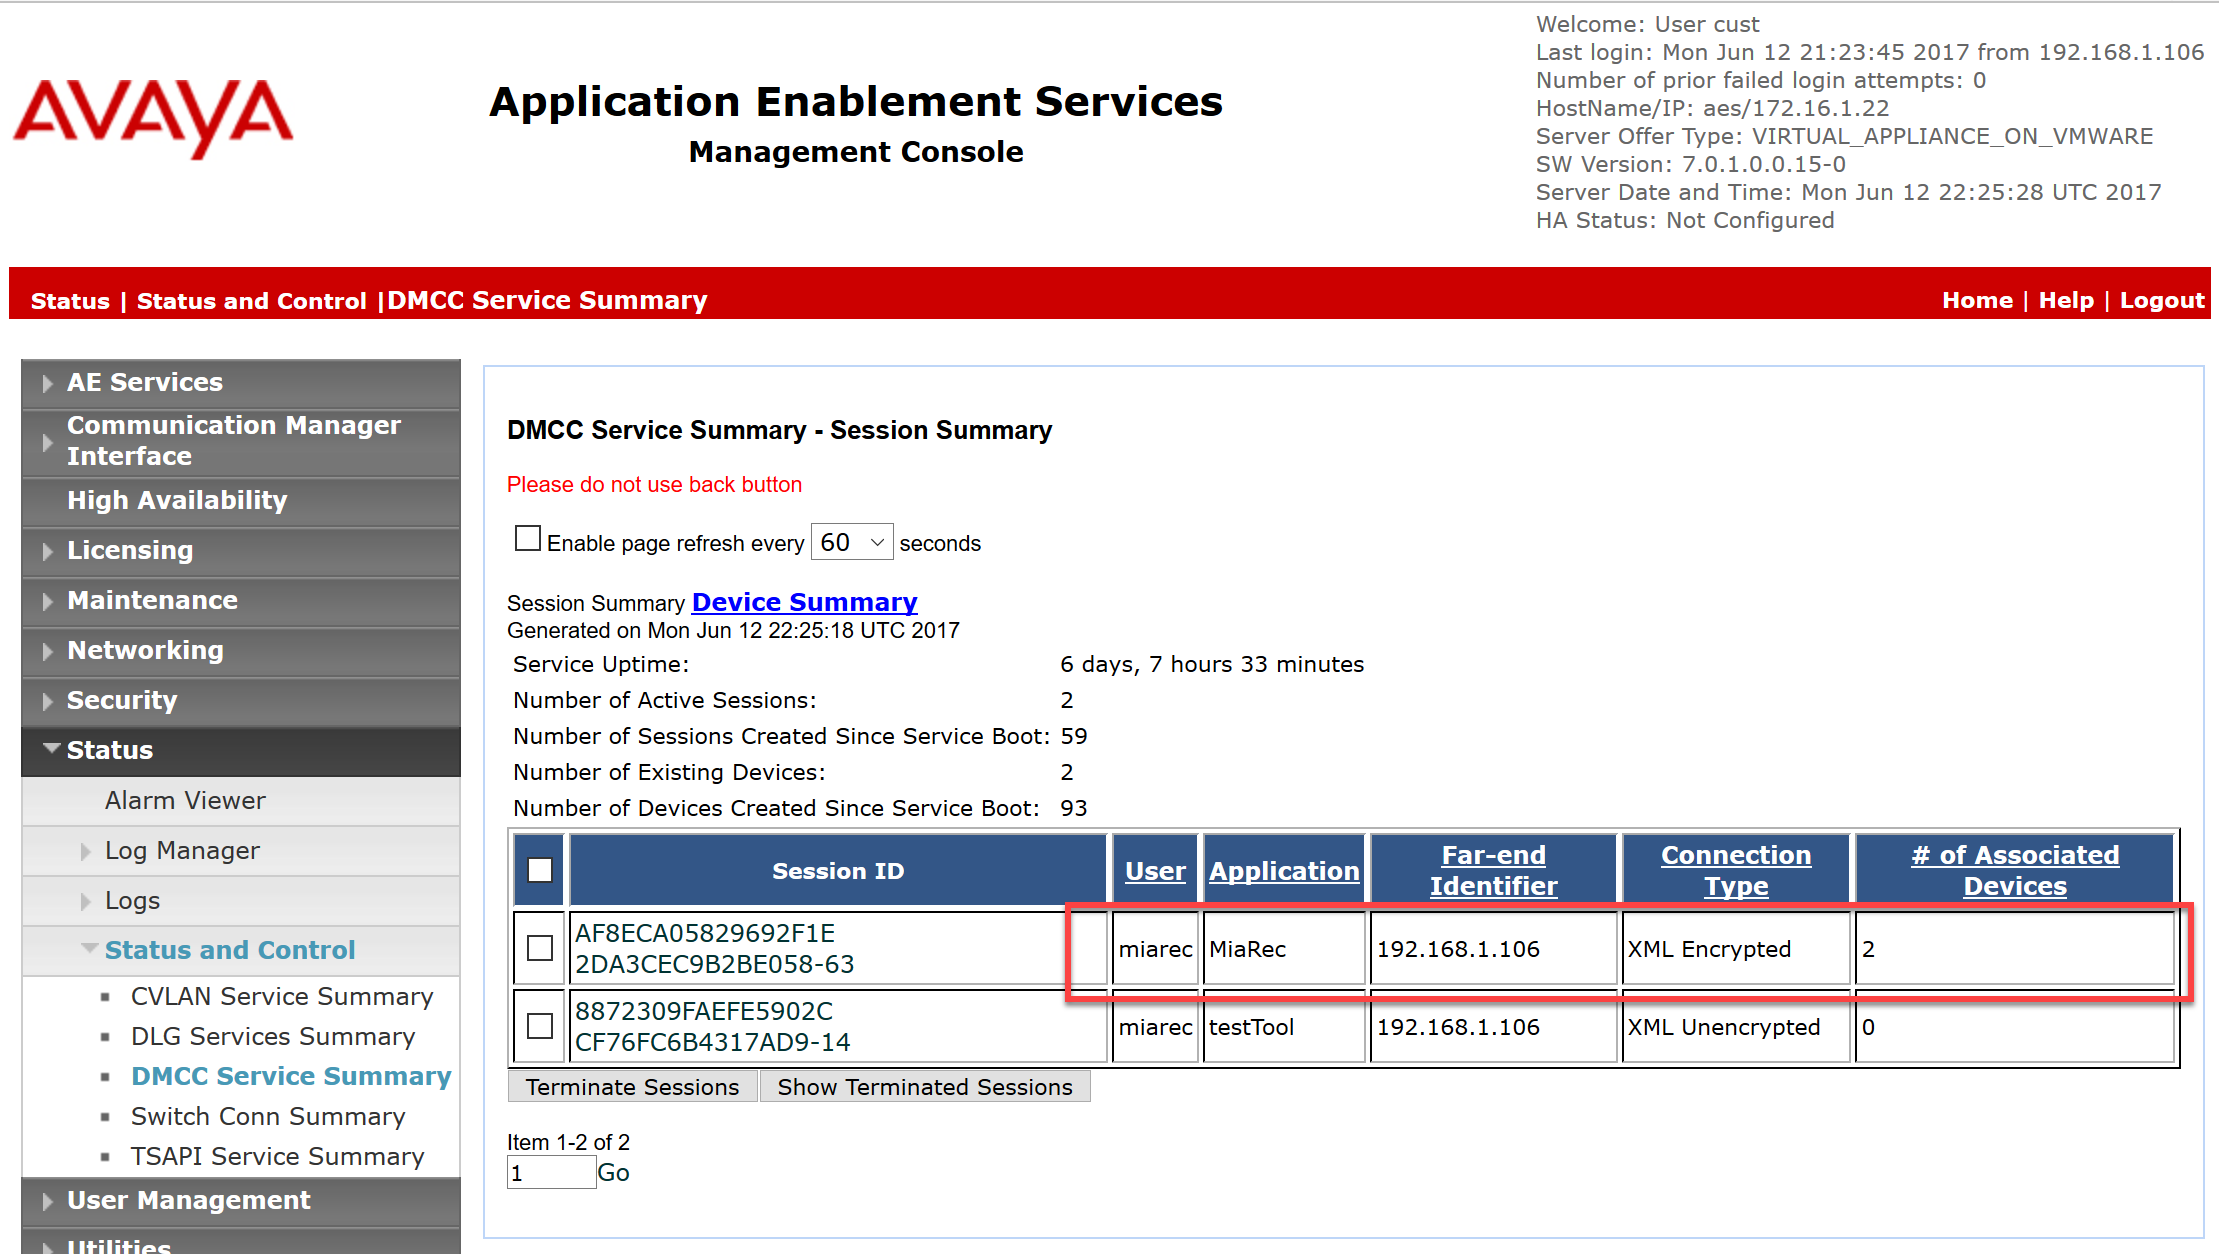Sort table by Application column

click(x=1284, y=871)
